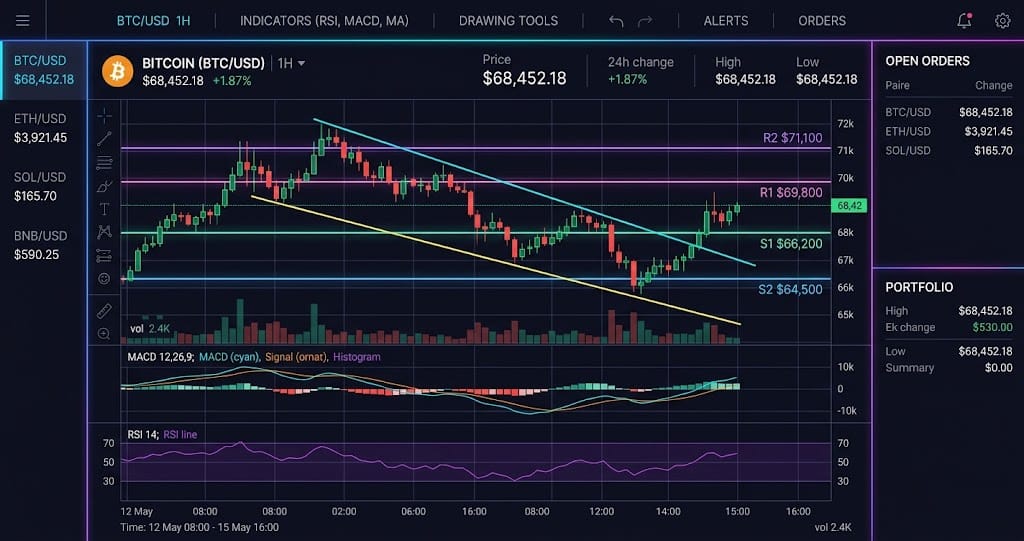
Task: Click the MACD 12,26,9 indicator label
Action: pos(160,357)
